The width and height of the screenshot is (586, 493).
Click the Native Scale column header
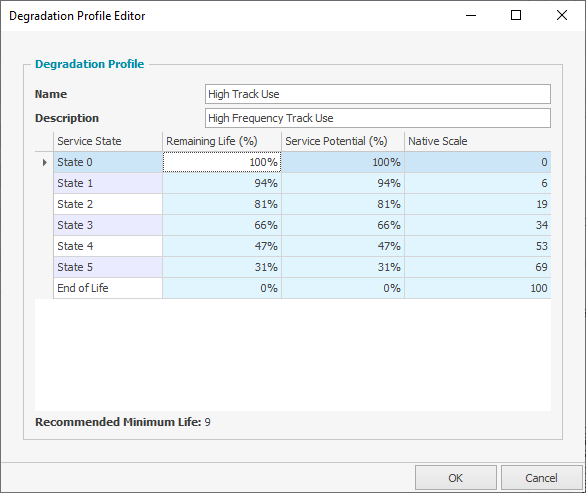pyautogui.click(x=478, y=141)
